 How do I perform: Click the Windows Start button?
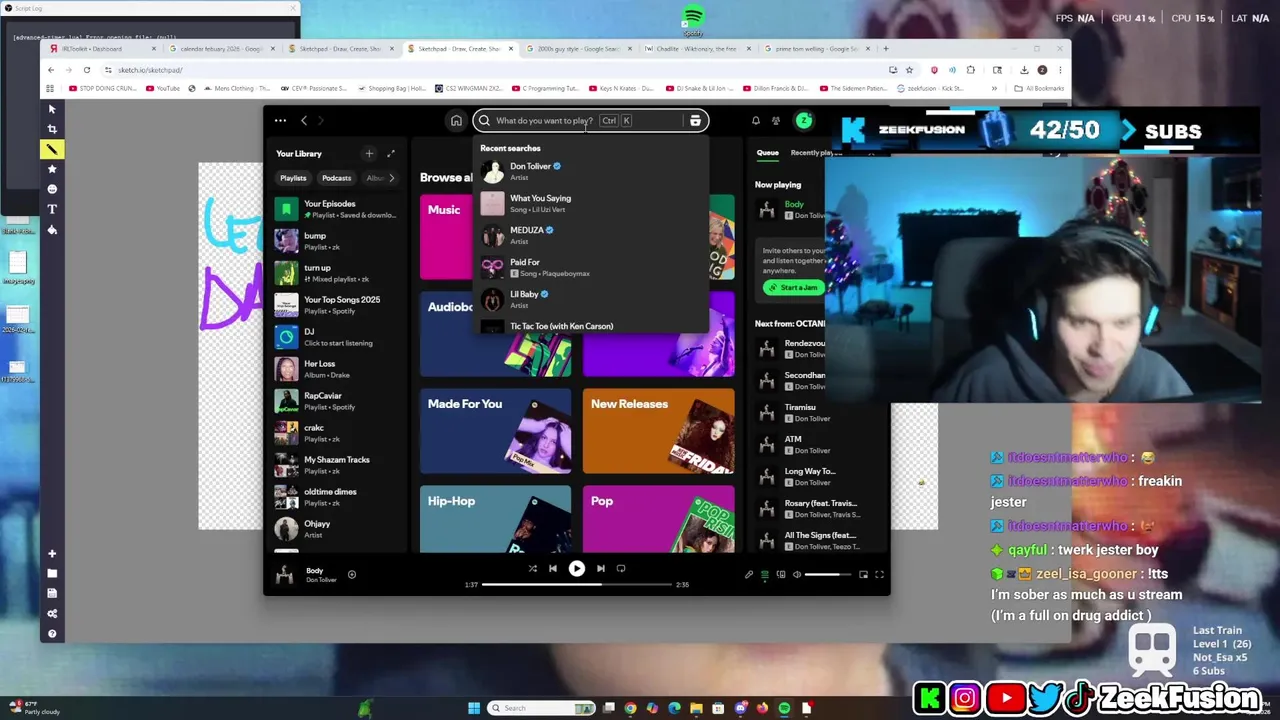[x=474, y=708]
